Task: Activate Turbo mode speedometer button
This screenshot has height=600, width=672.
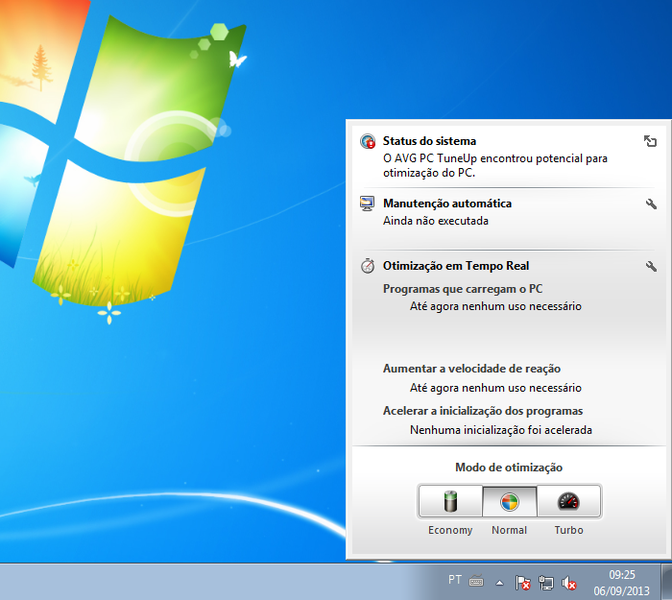Action: (569, 501)
